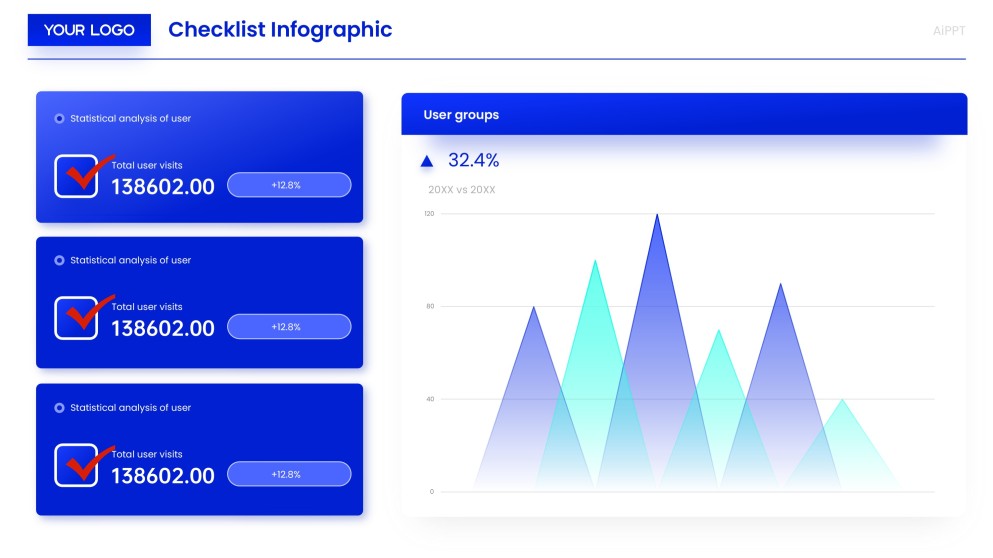This screenshot has height=558, width=993.
Task: Click the +12.8% pill in the bottom card
Action: [289, 474]
